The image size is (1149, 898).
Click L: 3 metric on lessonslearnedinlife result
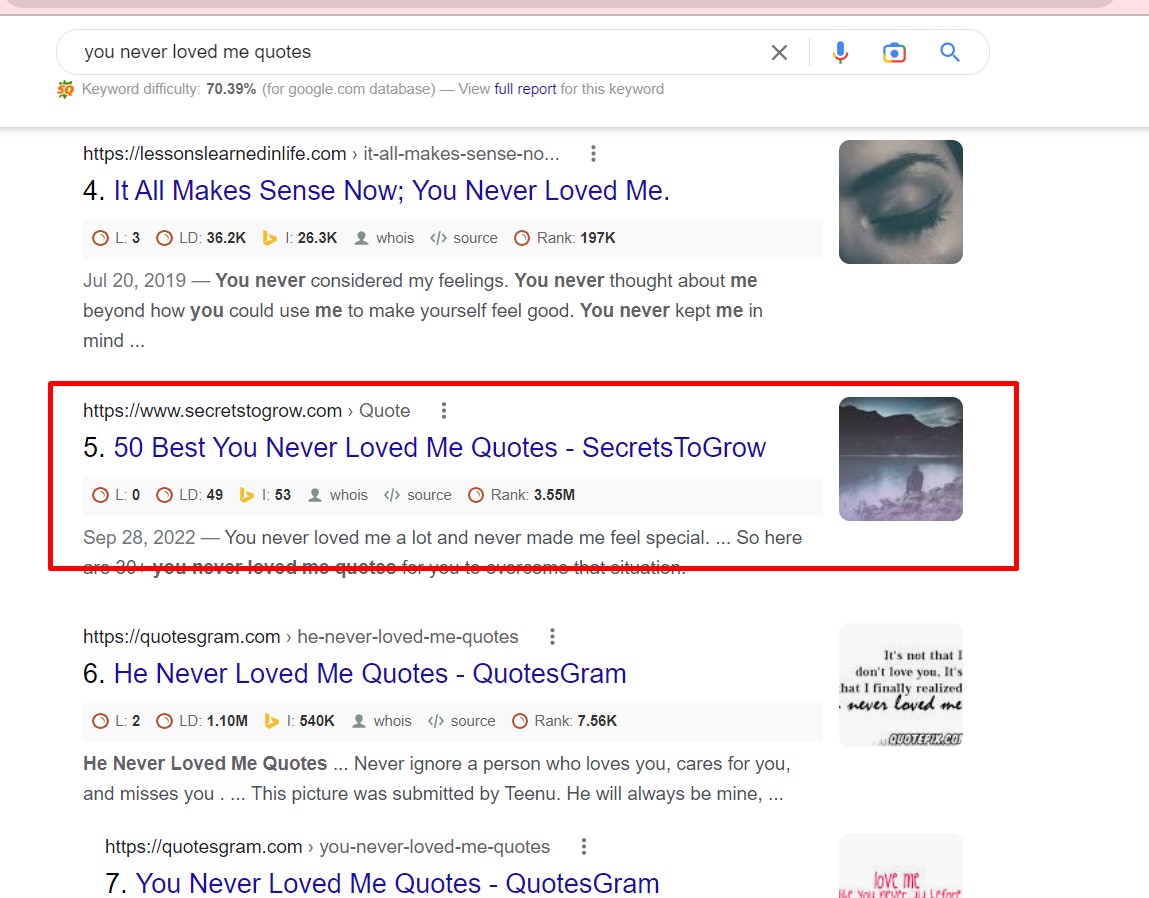[116, 238]
